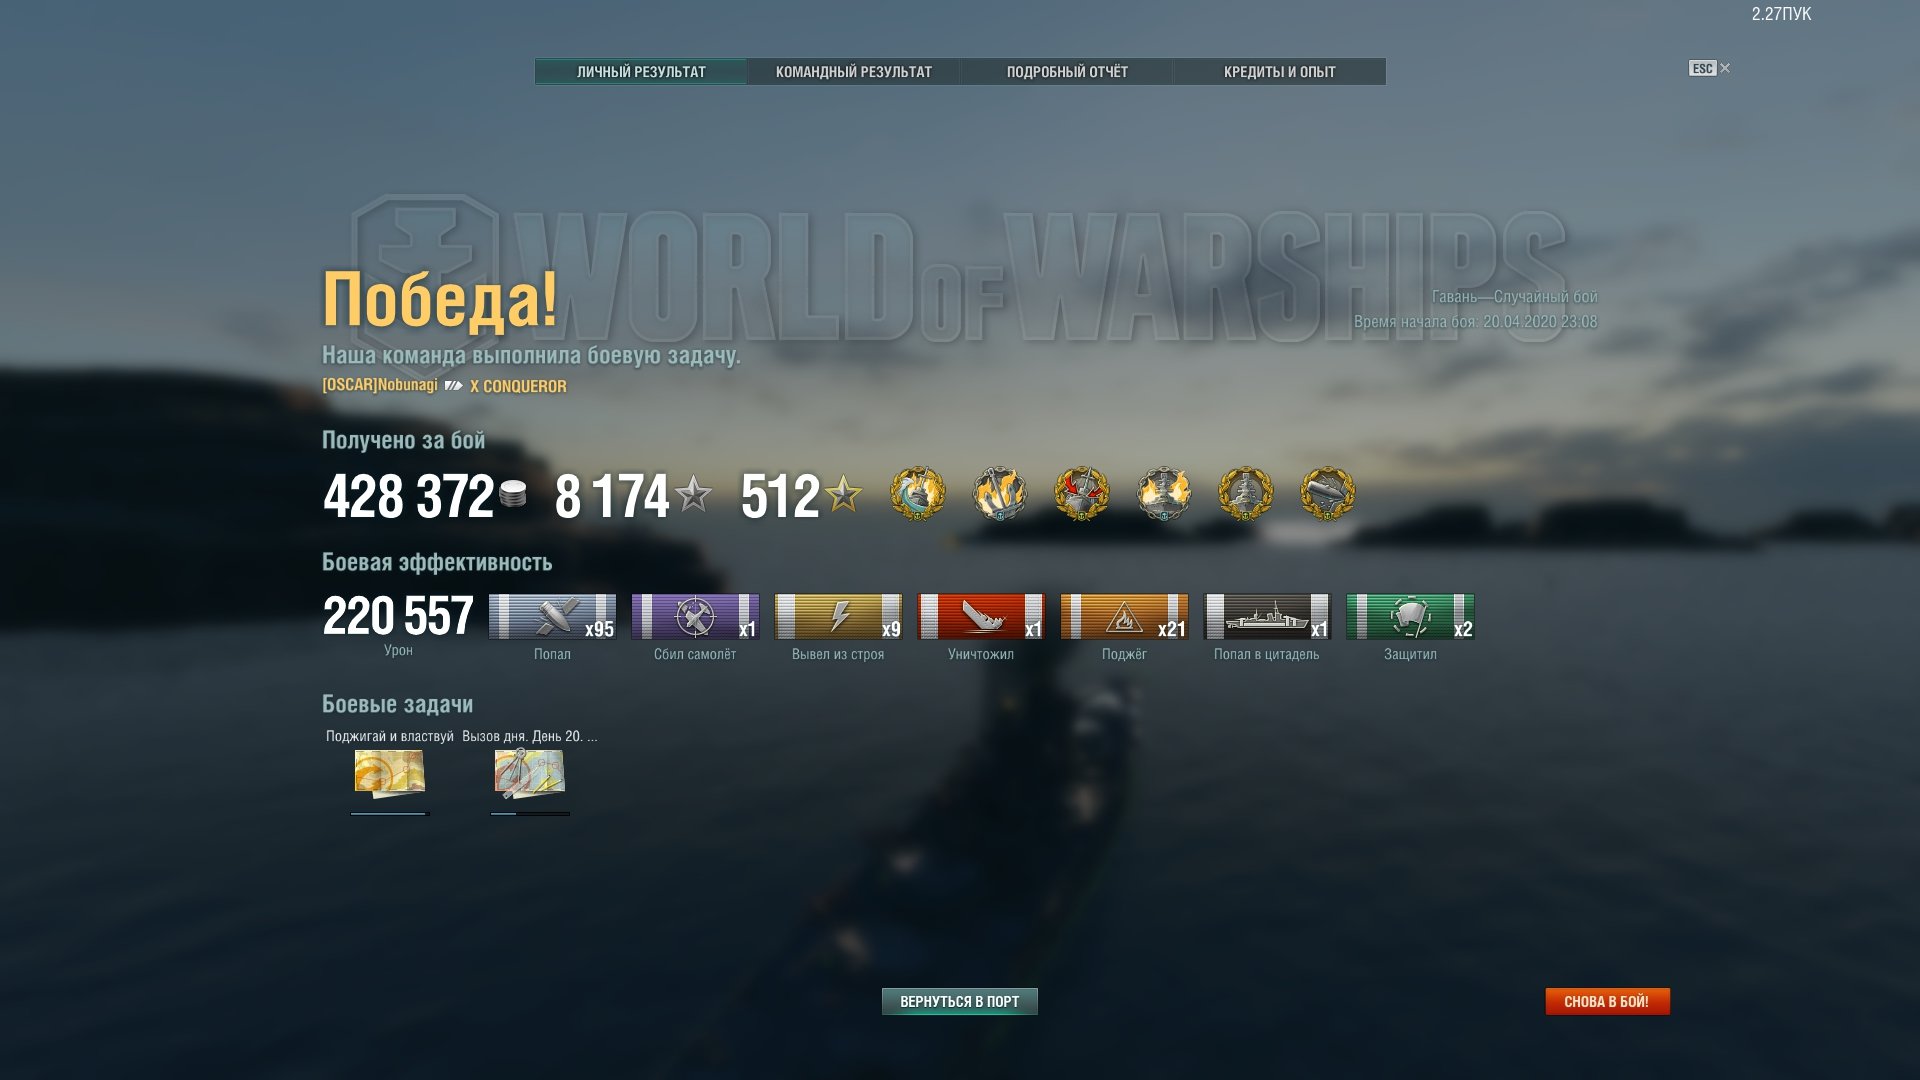Close the results screen with ESC
This screenshot has width=1920, height=1080.
point(1709,68)
